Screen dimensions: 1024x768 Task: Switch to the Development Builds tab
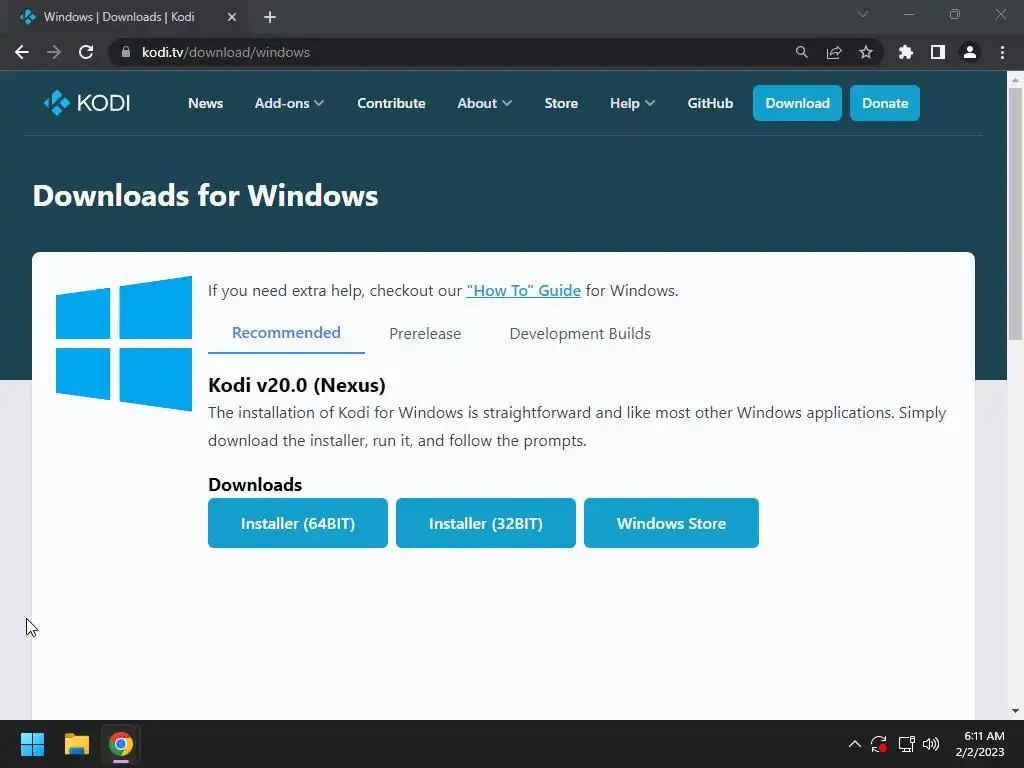(x=580, y=334)
